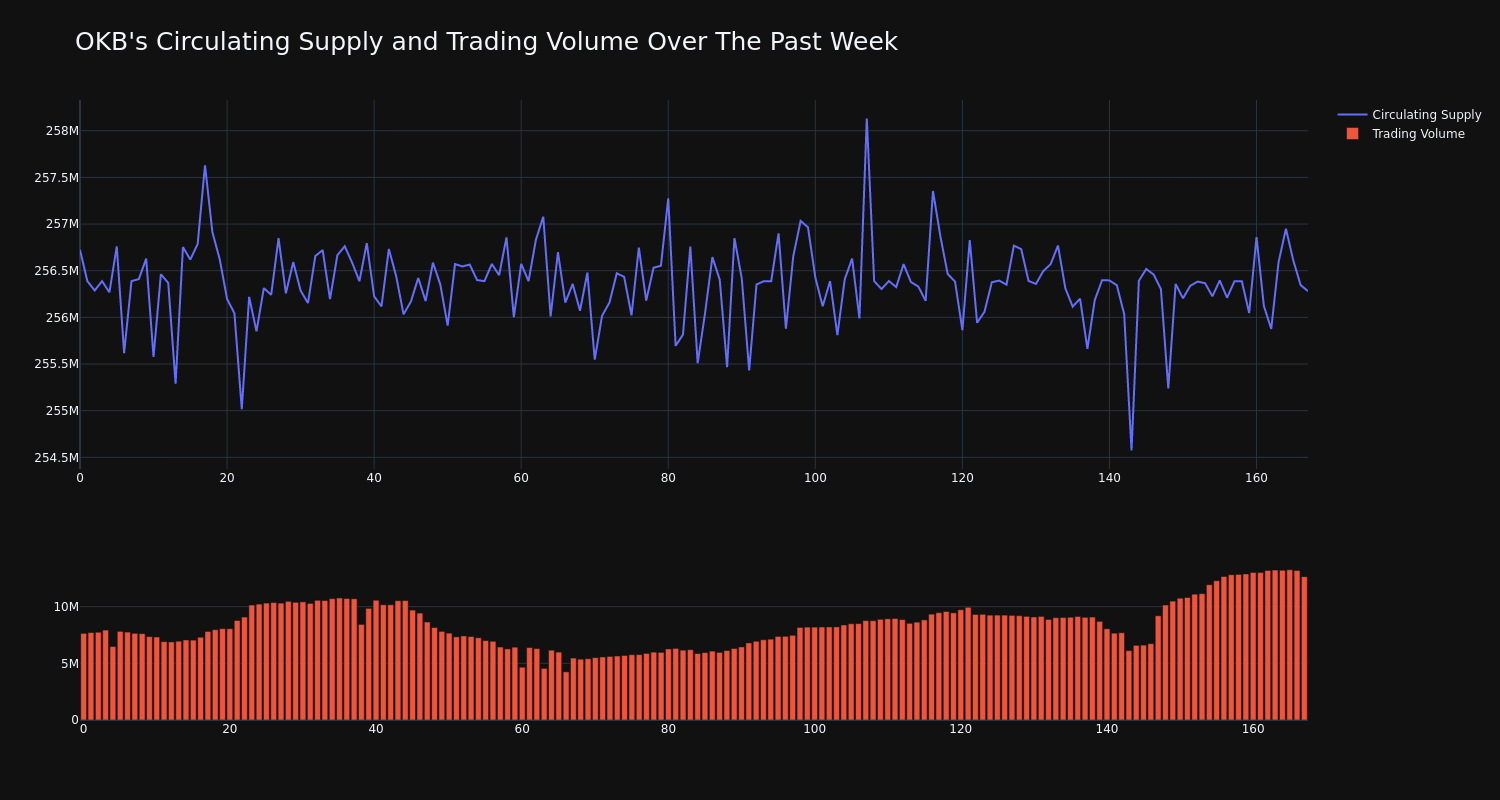
Task: Click the 5M label on volume chart
Action: tap(70, 664)
